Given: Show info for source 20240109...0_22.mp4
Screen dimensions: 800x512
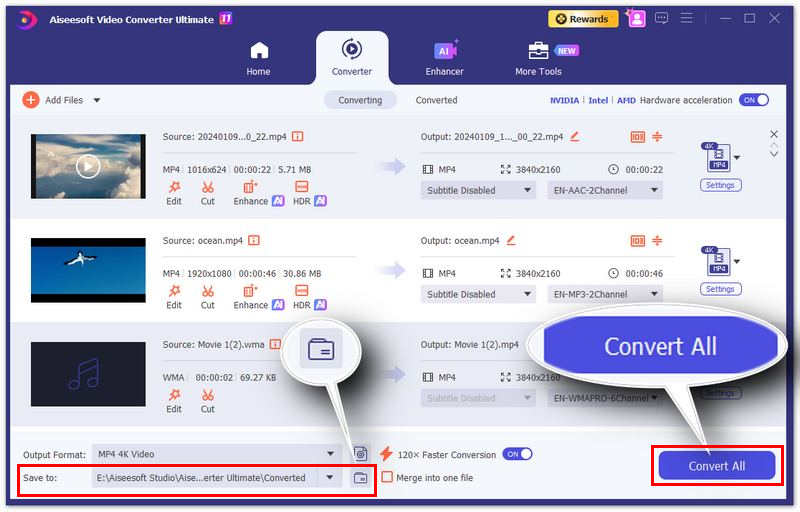Looking at the screenshot, I should 297,137.
